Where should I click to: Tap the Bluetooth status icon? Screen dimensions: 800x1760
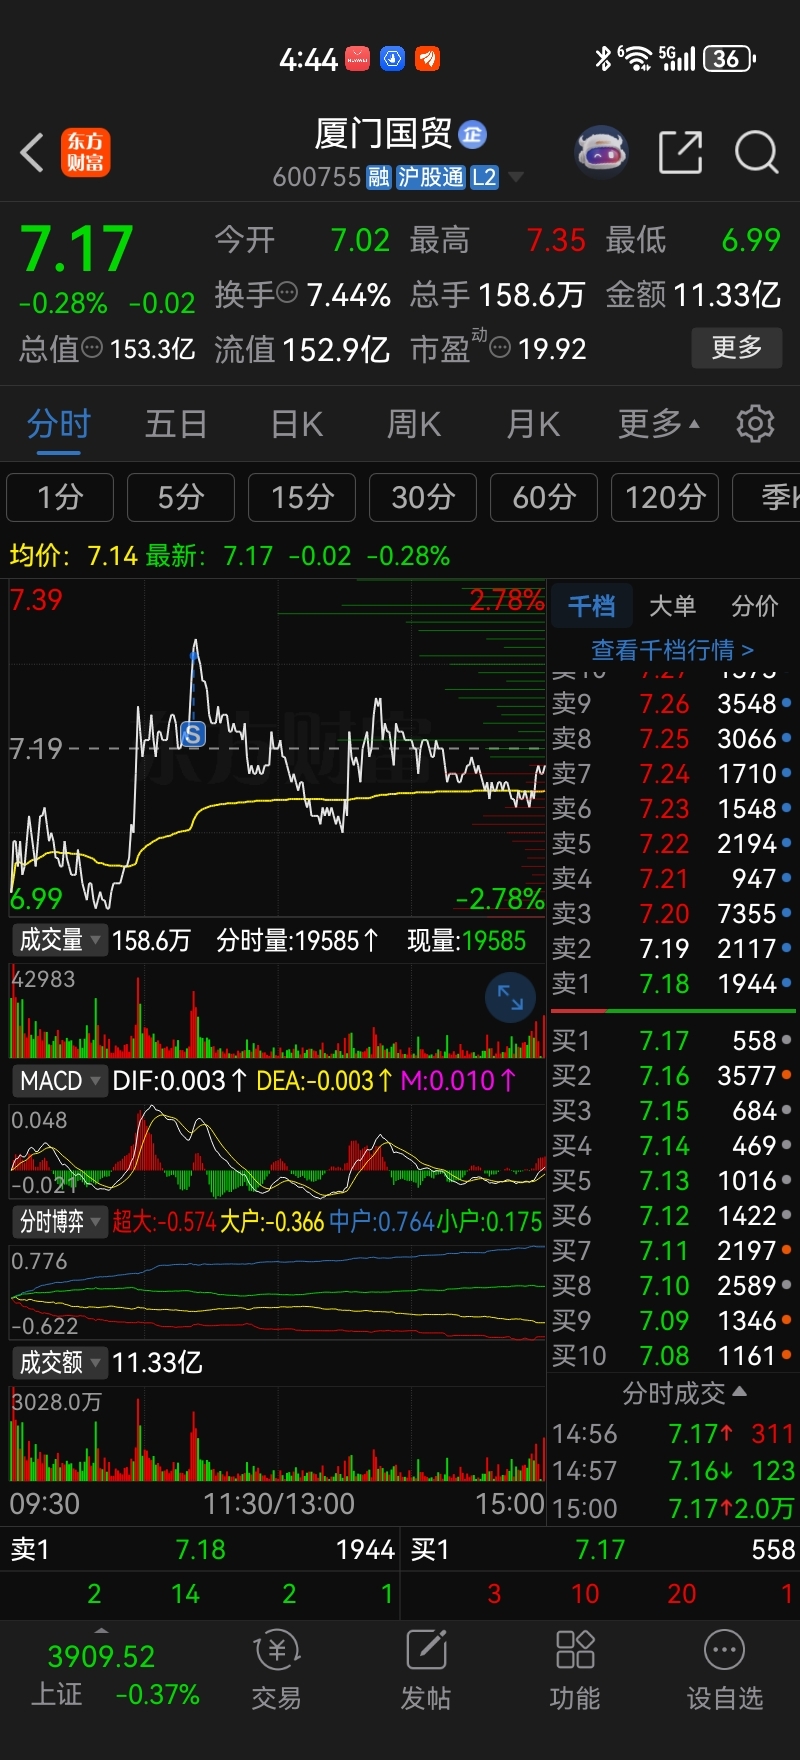[602, 58]
